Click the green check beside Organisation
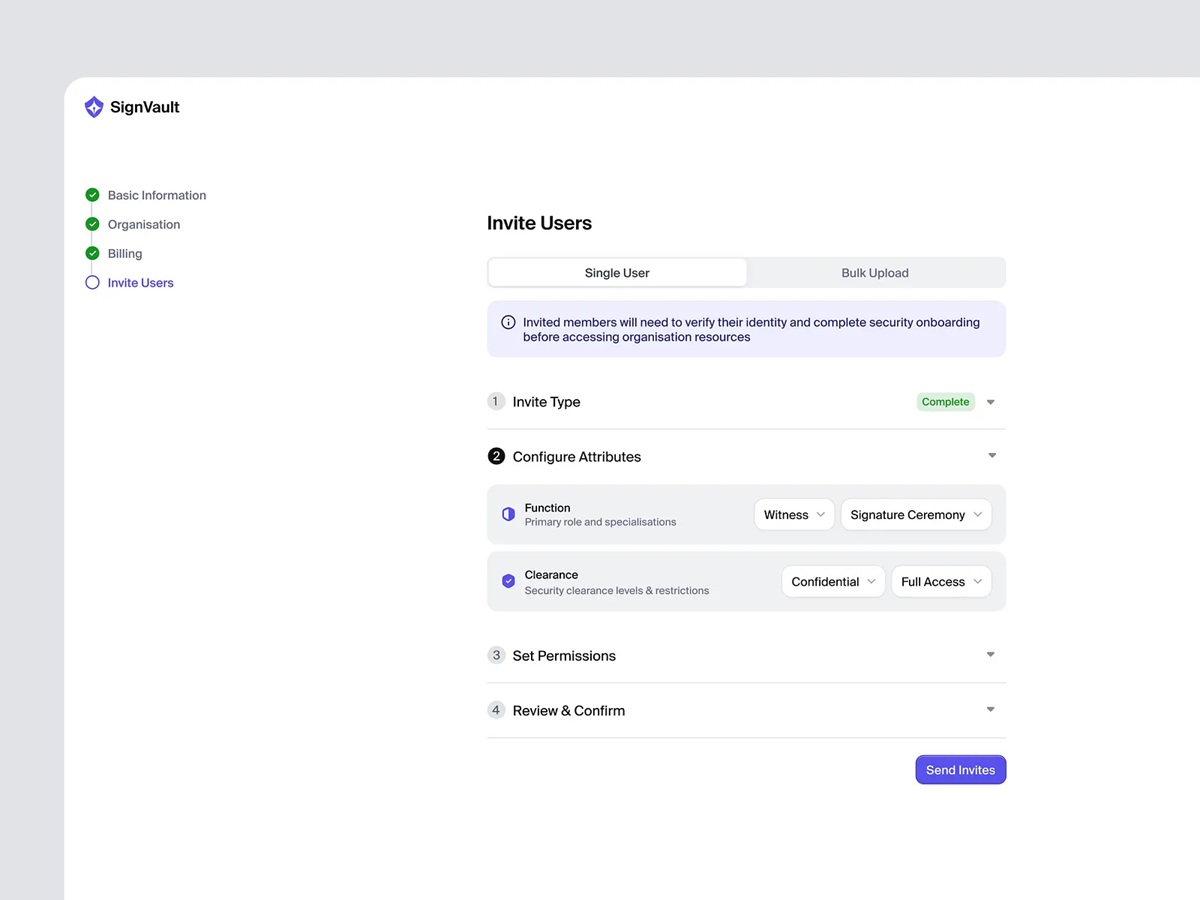The image size is (1200, 900). [x=92, y=224]
